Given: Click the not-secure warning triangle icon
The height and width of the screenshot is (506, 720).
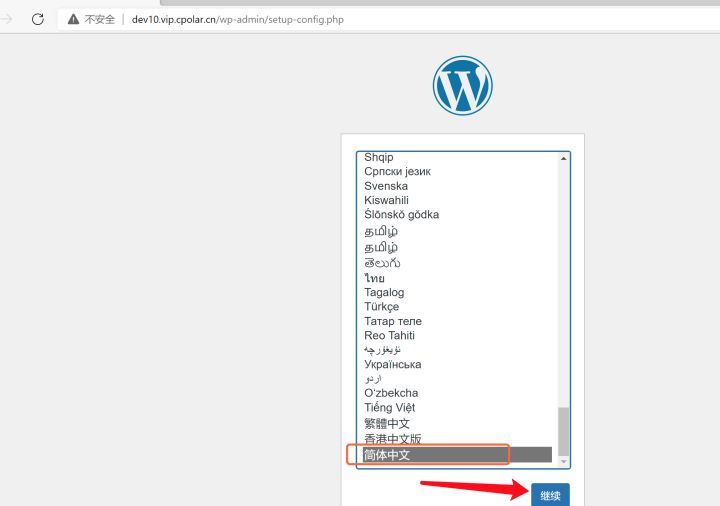Looking at the screenshot, I should (73, 19).
